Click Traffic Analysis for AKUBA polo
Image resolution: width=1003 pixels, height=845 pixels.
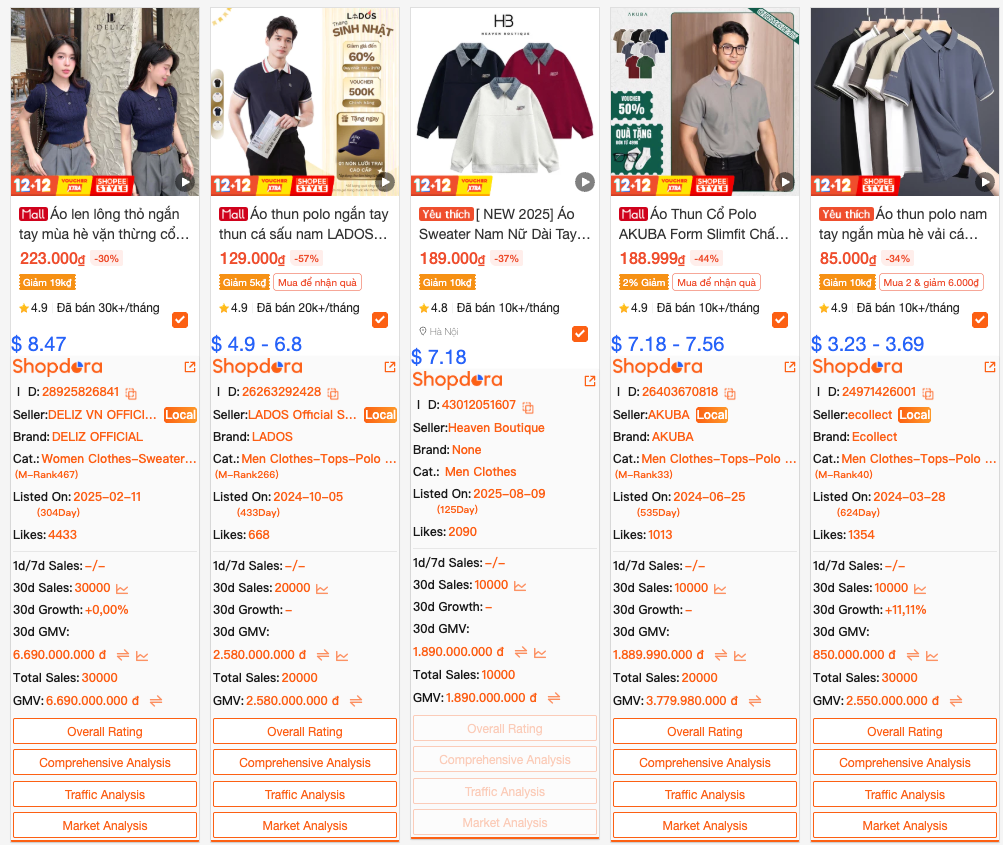pos(704,794)
